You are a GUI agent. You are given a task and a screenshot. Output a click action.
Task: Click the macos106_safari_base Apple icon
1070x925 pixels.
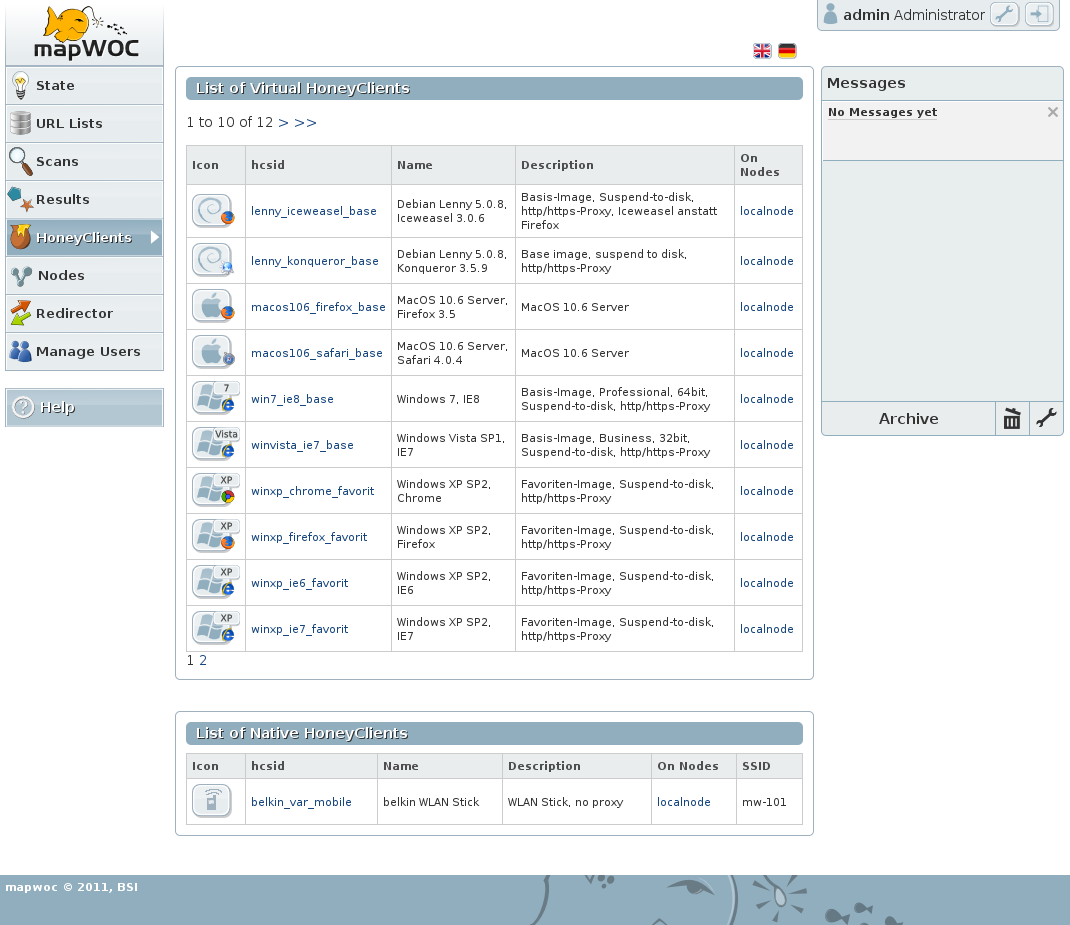[x=212, y=353]
